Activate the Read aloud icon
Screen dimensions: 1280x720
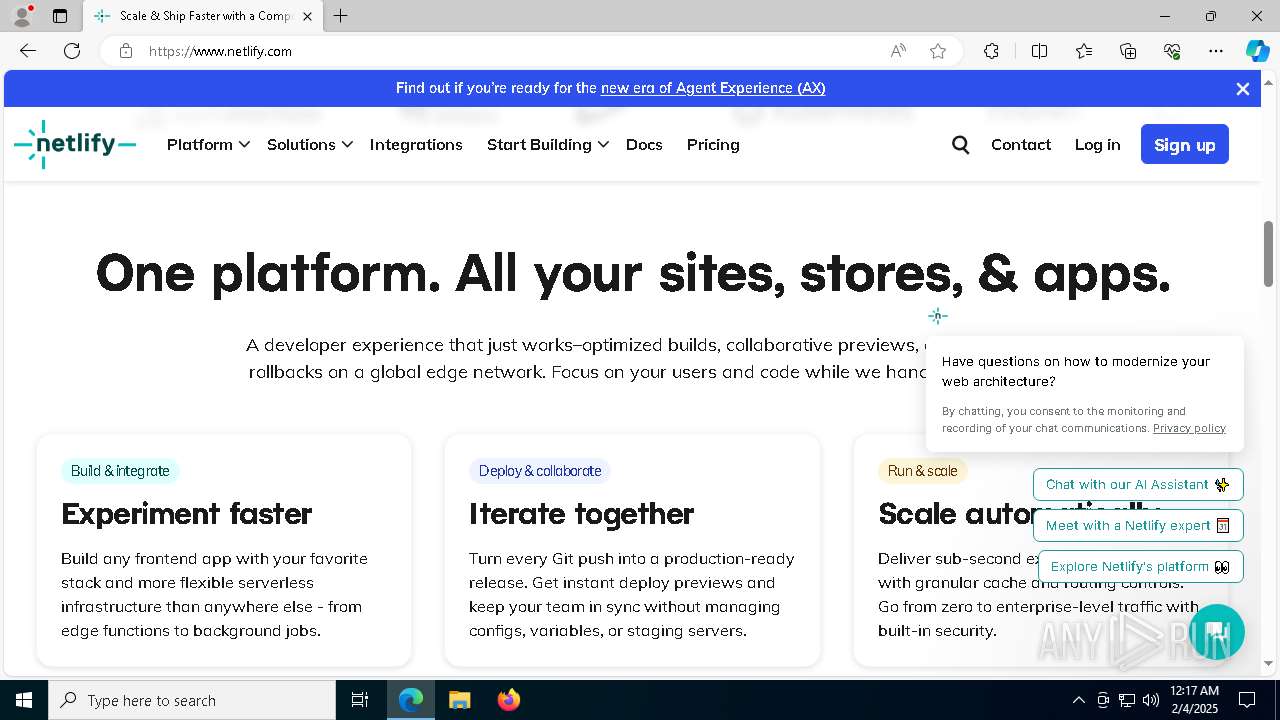(x=898, y=51)
